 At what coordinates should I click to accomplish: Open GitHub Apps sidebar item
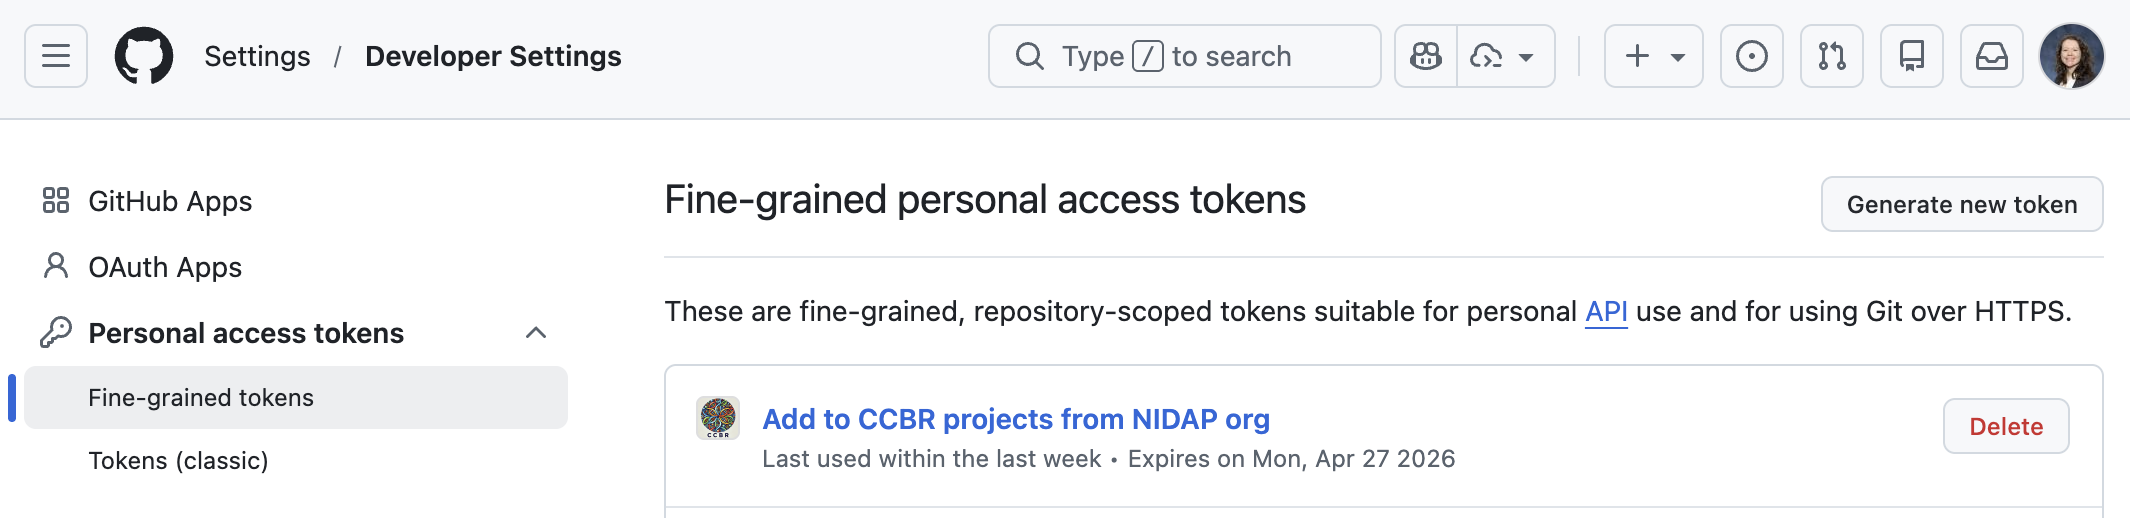coord(170,202)
